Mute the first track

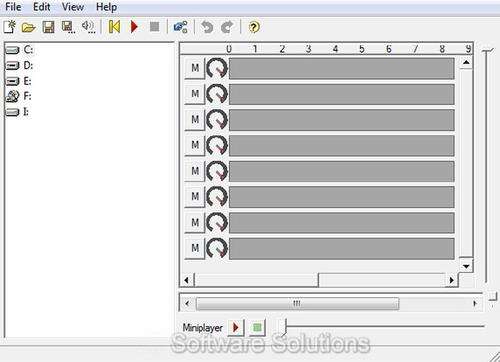click(x=195, y=68)
